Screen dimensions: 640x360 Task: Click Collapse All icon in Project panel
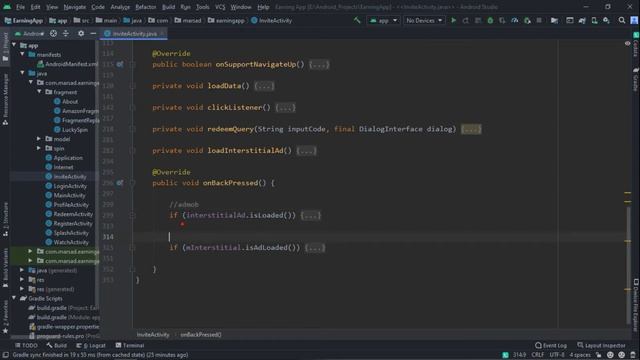tap(66, 33)
